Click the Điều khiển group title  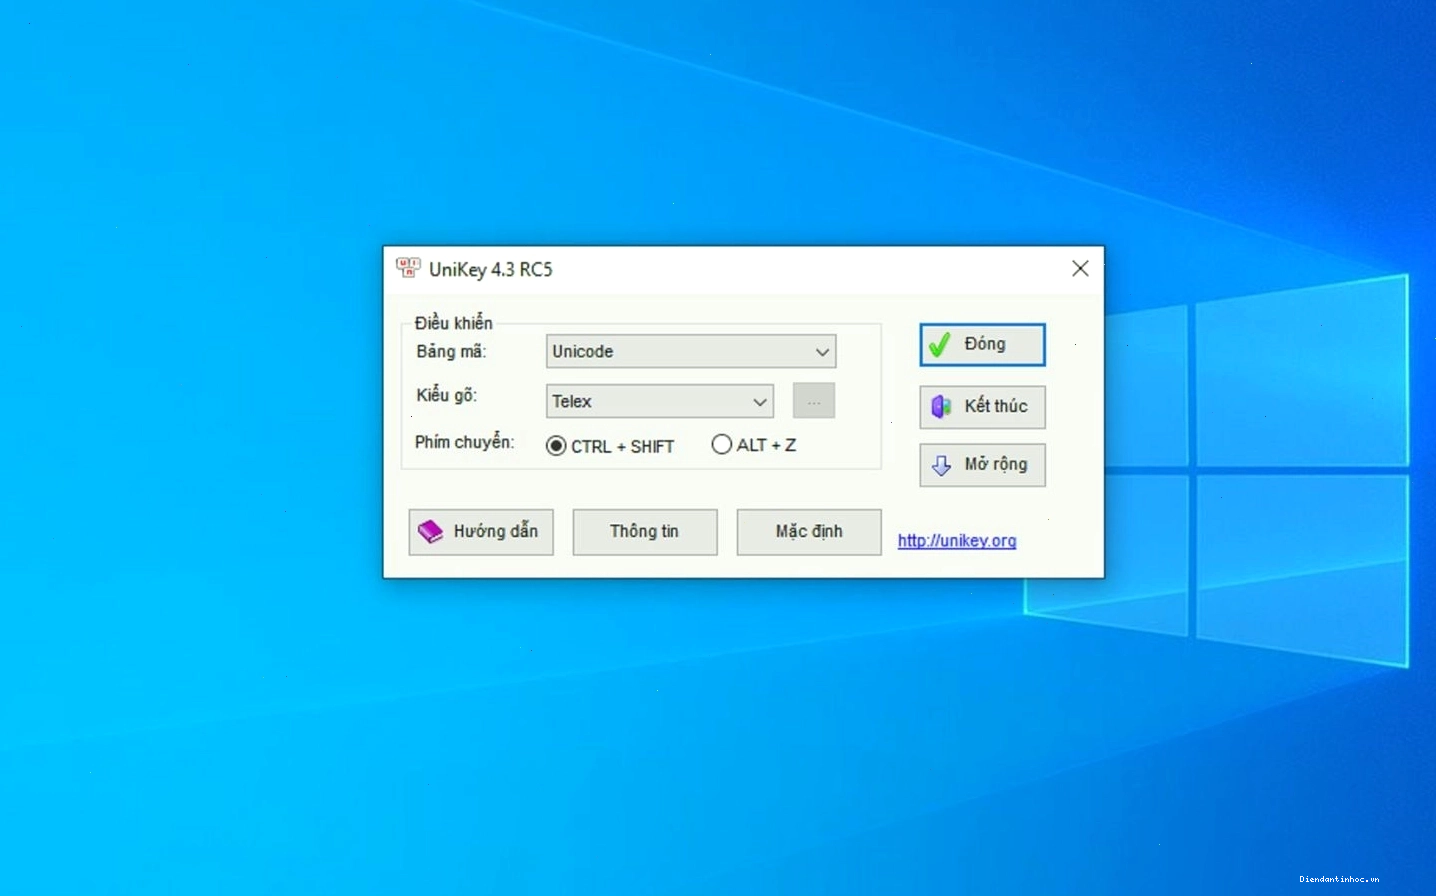454,322
